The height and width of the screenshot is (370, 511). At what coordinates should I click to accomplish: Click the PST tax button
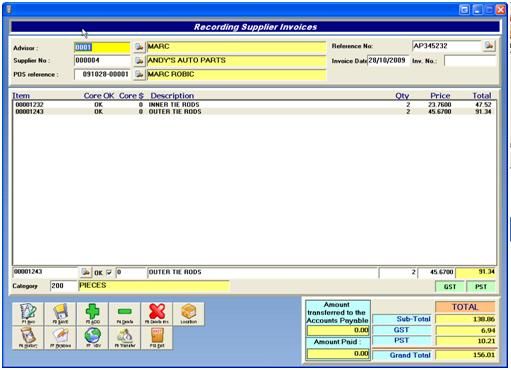pos(481,287)
